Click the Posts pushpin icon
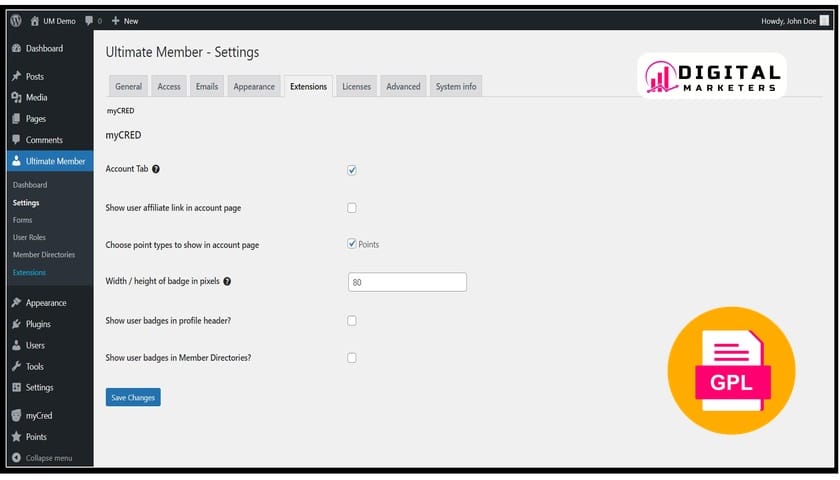The width and height of the screenshot is (840, 480). click(17, 76)
